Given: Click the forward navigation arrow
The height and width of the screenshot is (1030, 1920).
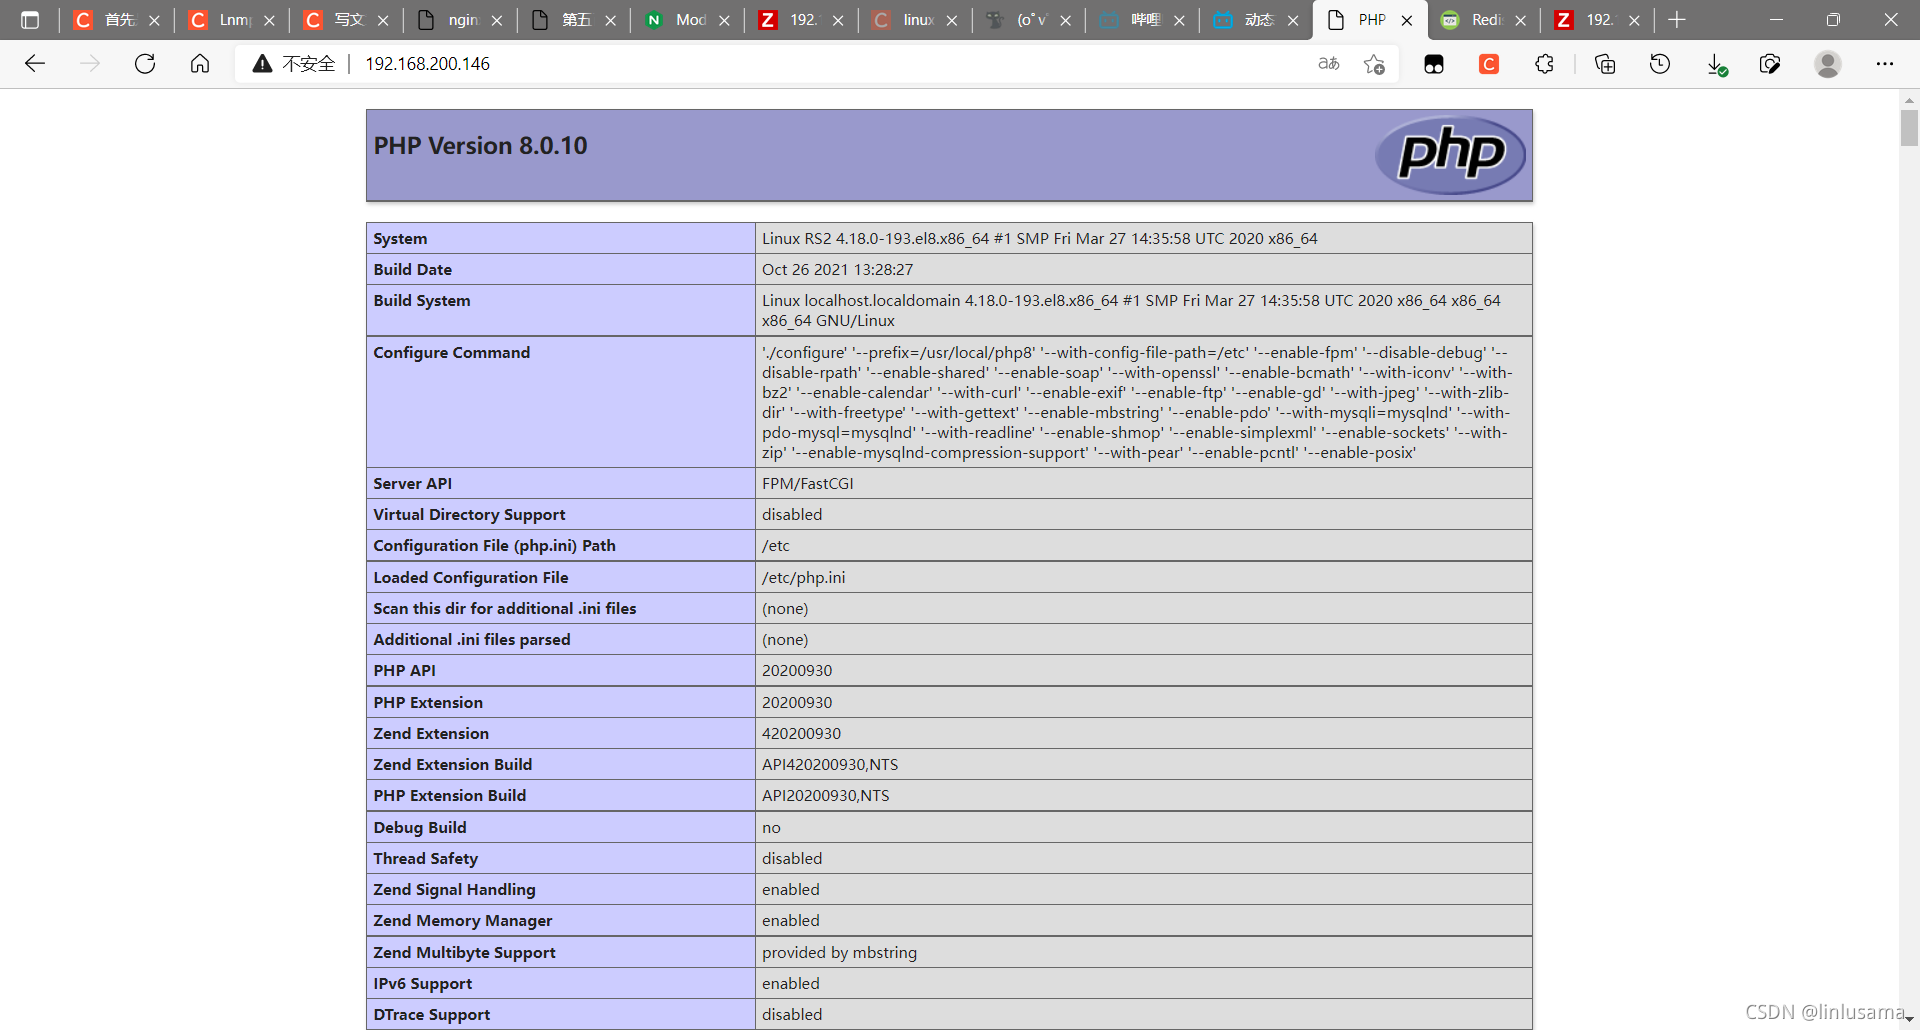Looking at the screenshot, I should 90,64.
